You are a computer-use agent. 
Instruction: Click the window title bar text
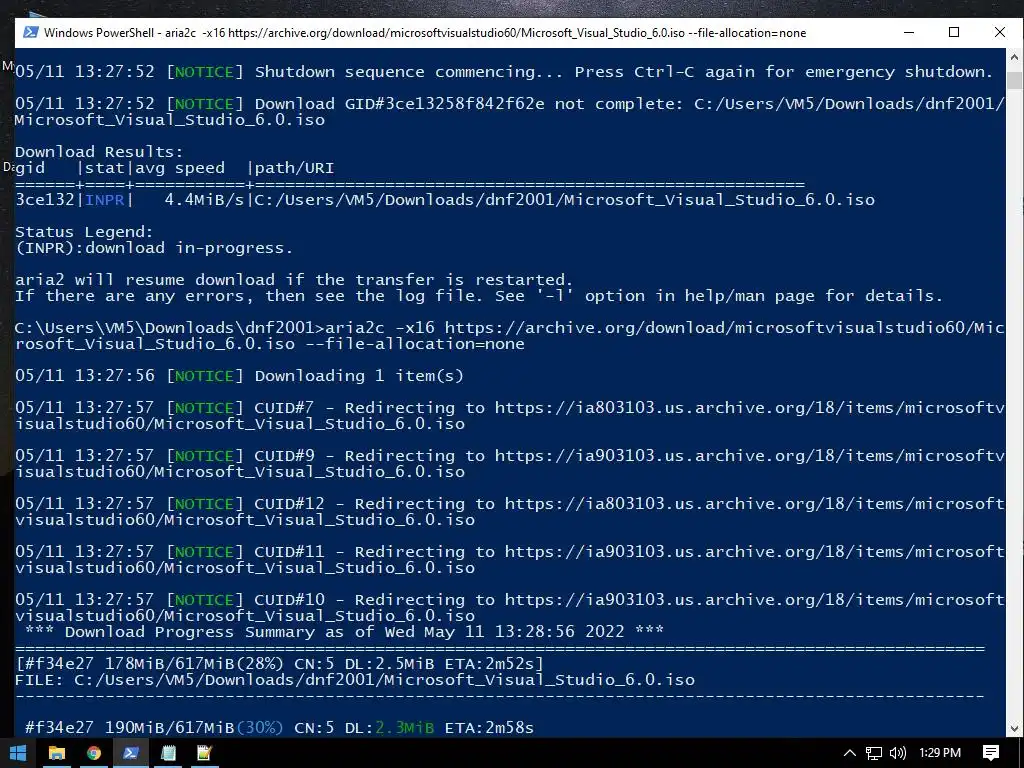[425, 33]
